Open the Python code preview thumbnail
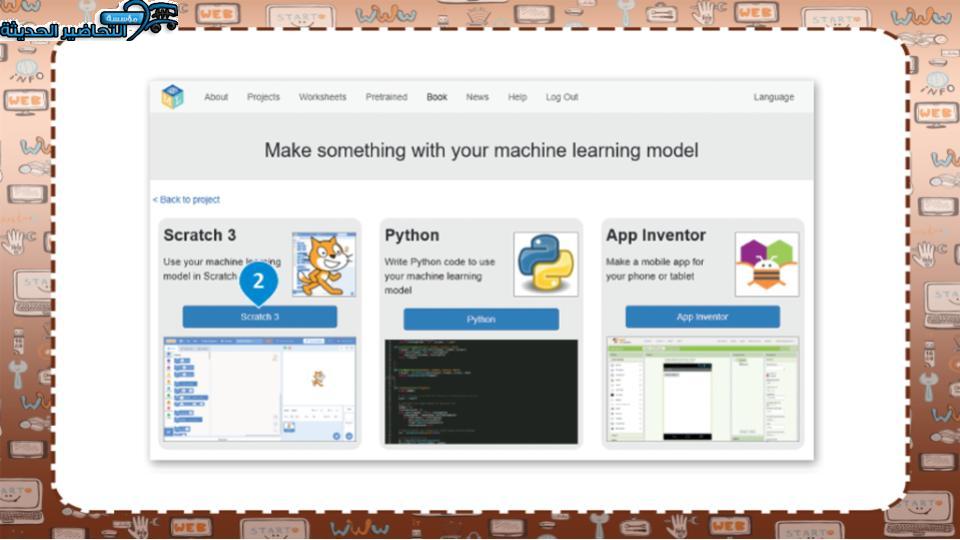The width and height of the screenshot is (960, 540). tap(481, 391)
